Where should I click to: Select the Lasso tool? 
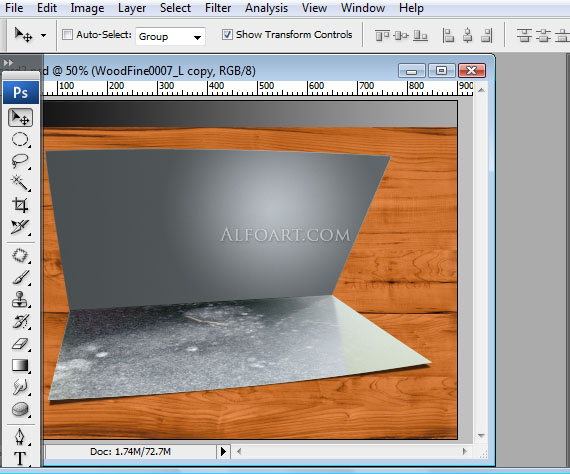20,161
